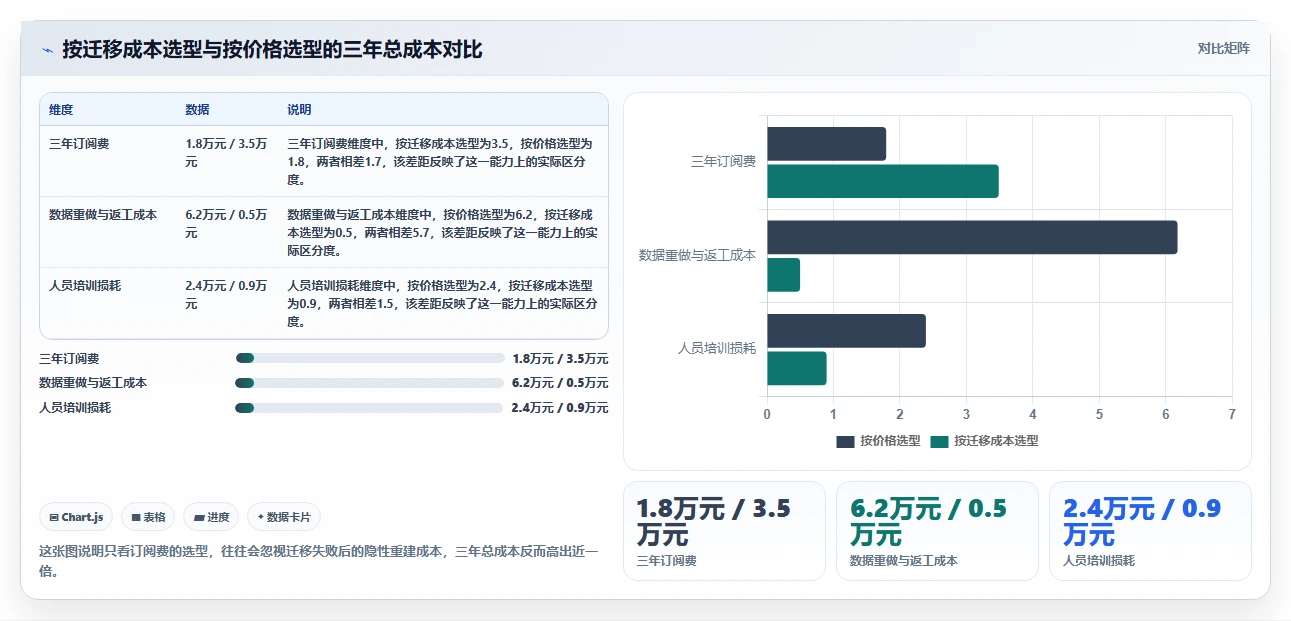This screenshot has height=621, width=1291.
Task: Click the blue icon beside the card title
Action: 47,50
